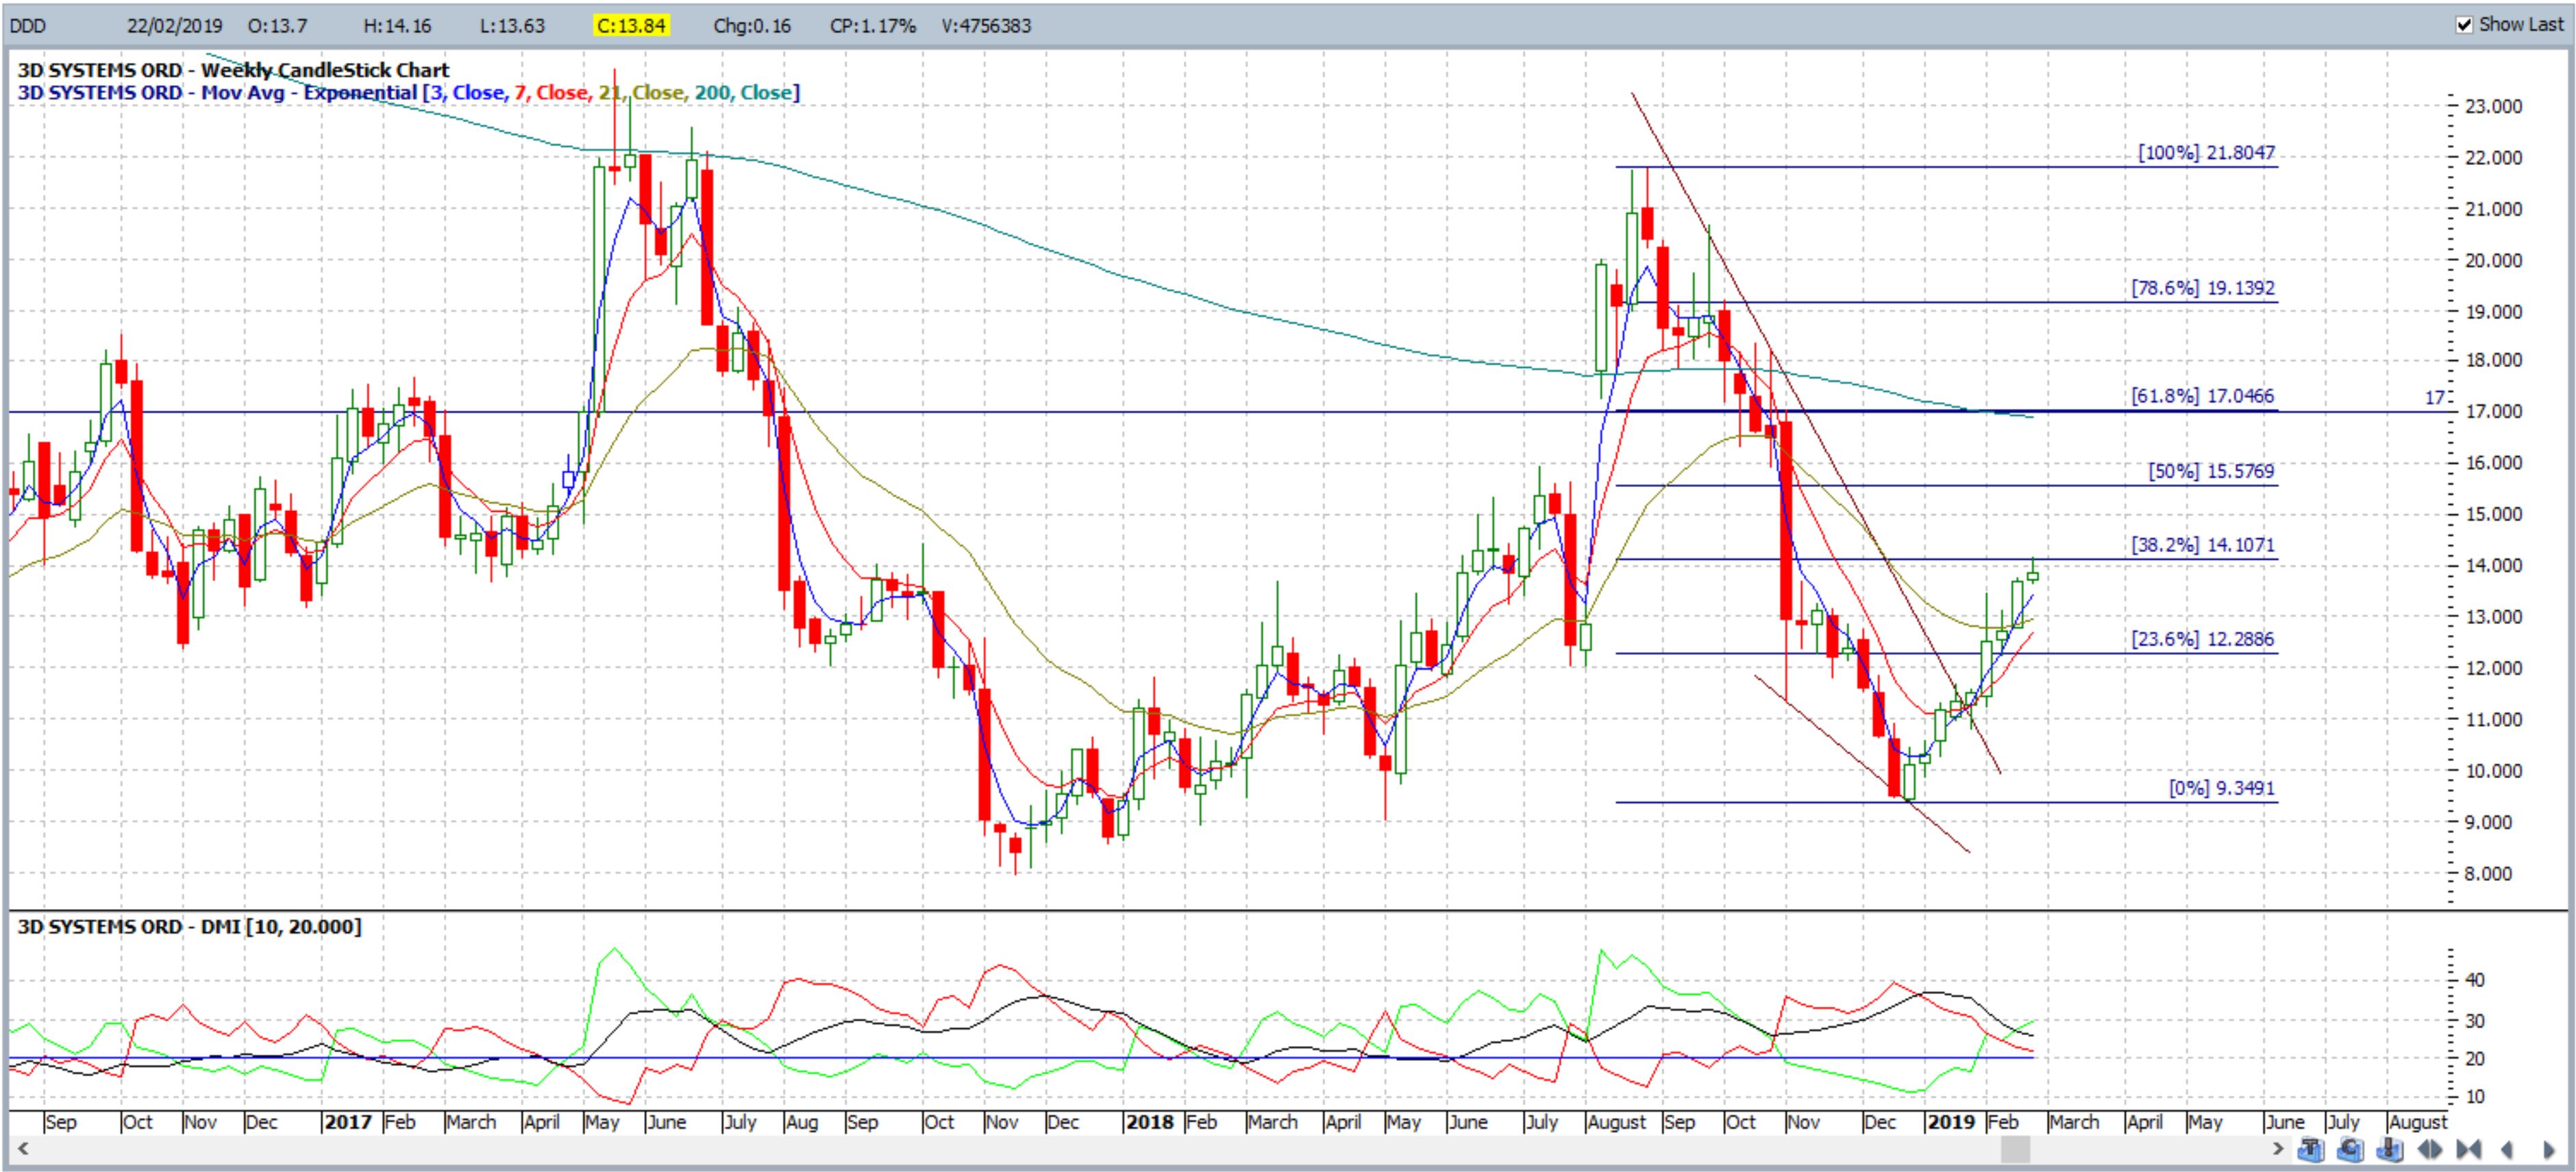
Task: Click the August label beside Sep 2018
Action: [x=1617, y=1122]
